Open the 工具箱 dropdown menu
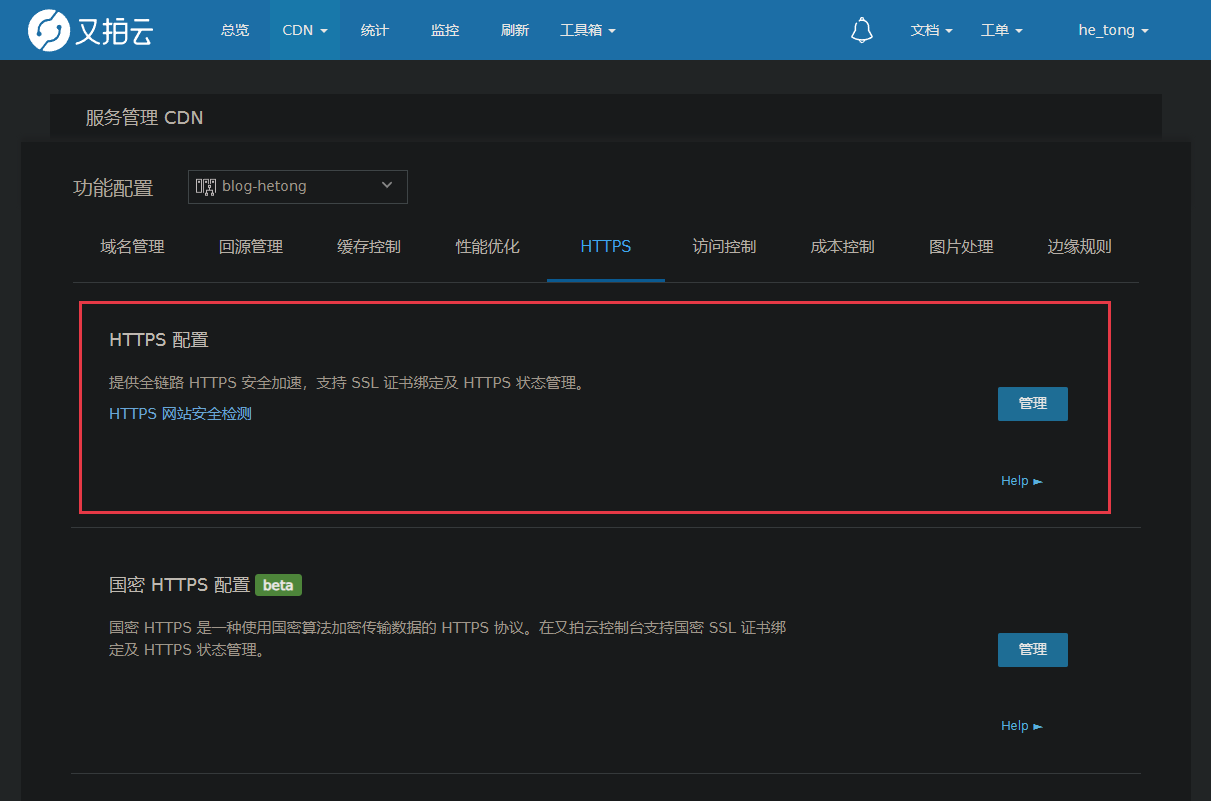The width and height of the screenshot is (1211, 801). (x=588, y=30)
